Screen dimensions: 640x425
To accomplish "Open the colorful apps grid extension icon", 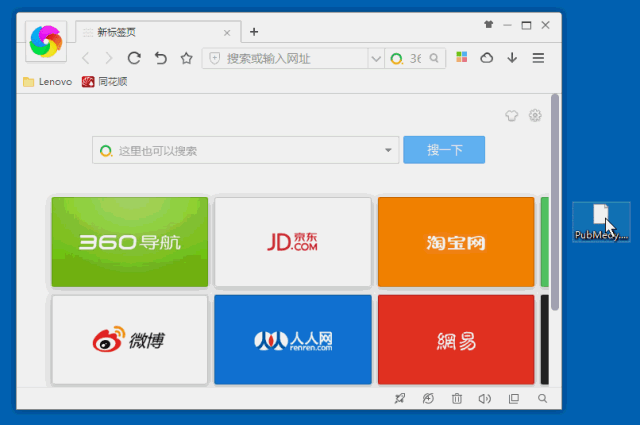I will tap(461, 57).
